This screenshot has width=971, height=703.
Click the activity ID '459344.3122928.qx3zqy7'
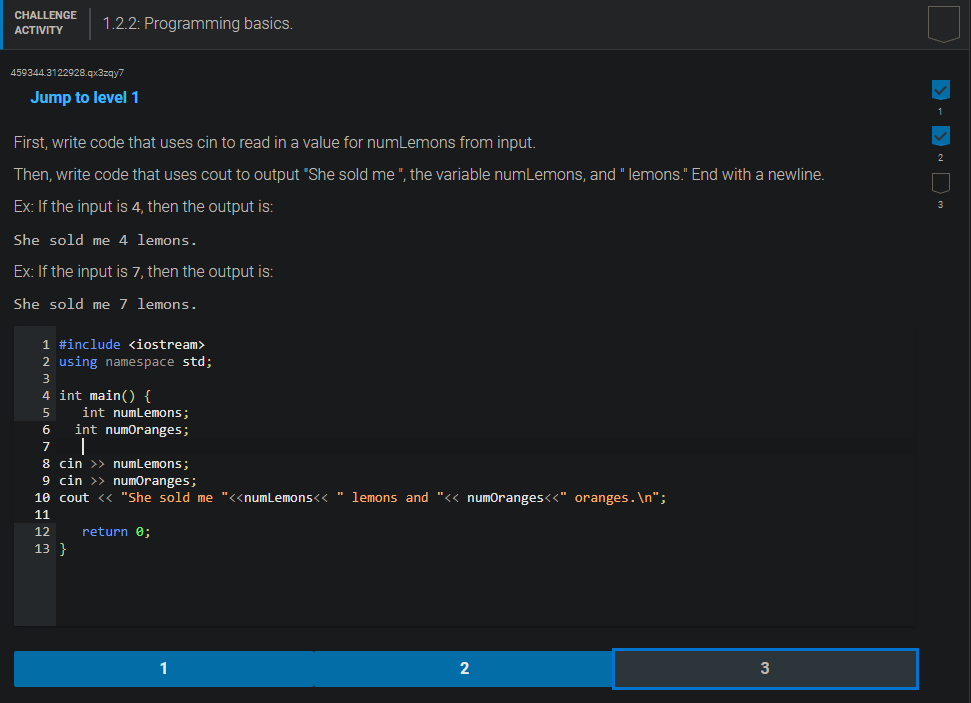click(x=67, y=72)
